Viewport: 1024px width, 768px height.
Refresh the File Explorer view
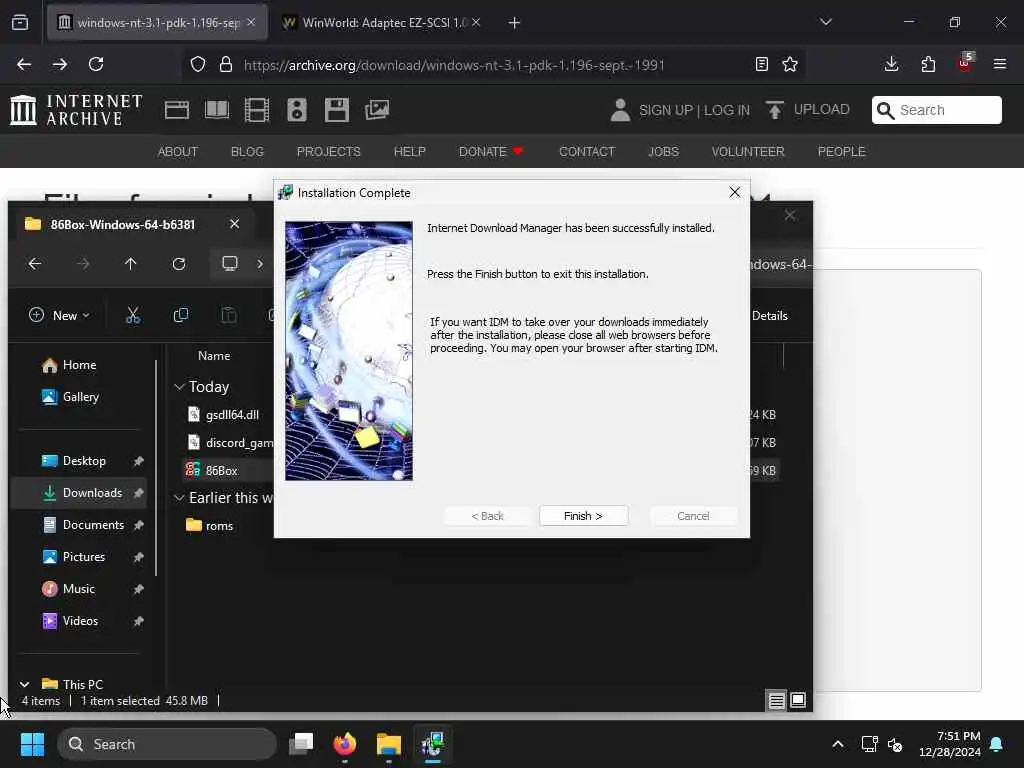click(x=178, y=264)
